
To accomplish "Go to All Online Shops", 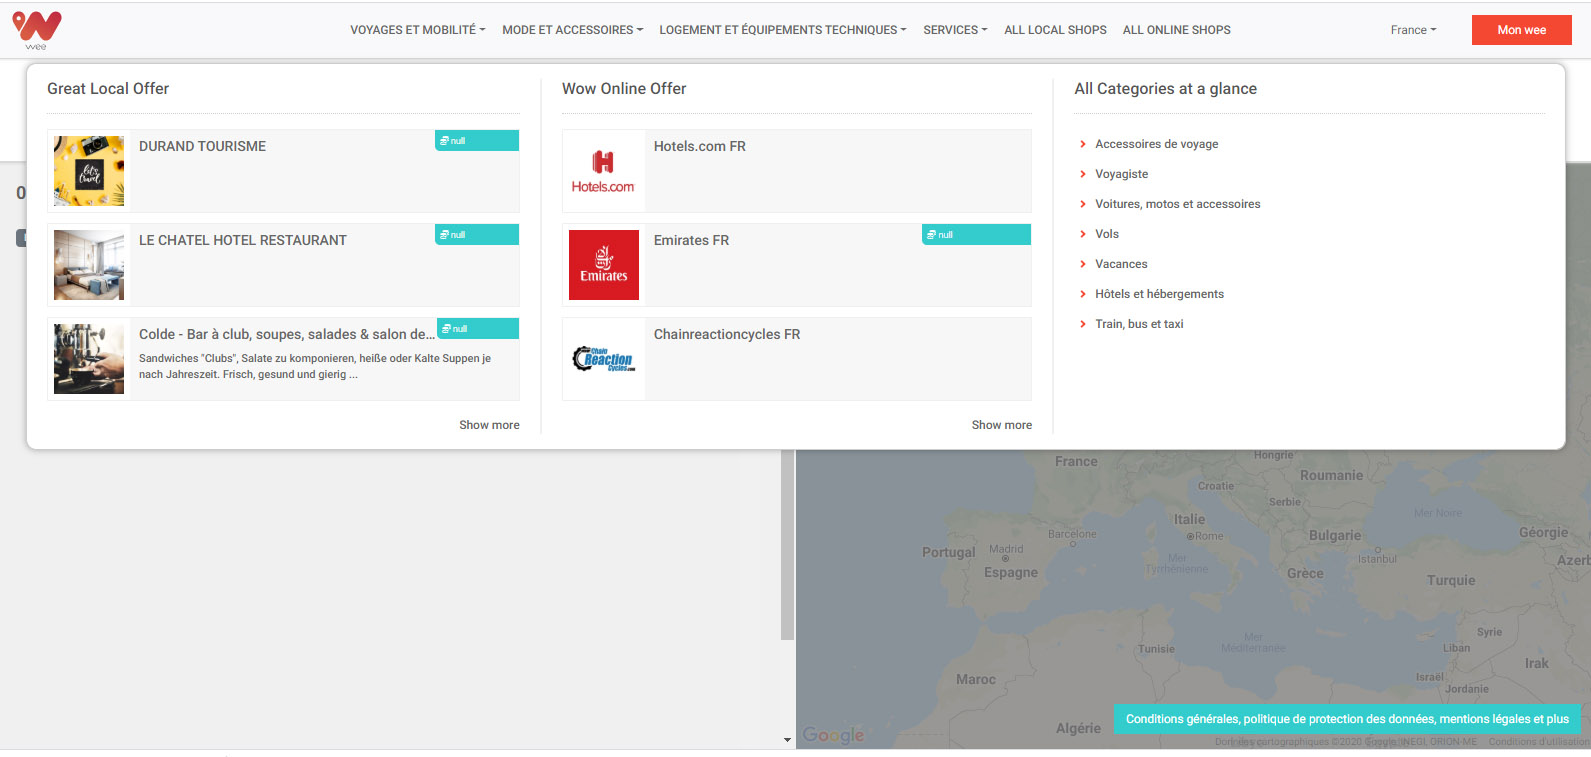I will [x=1176, y=30].
